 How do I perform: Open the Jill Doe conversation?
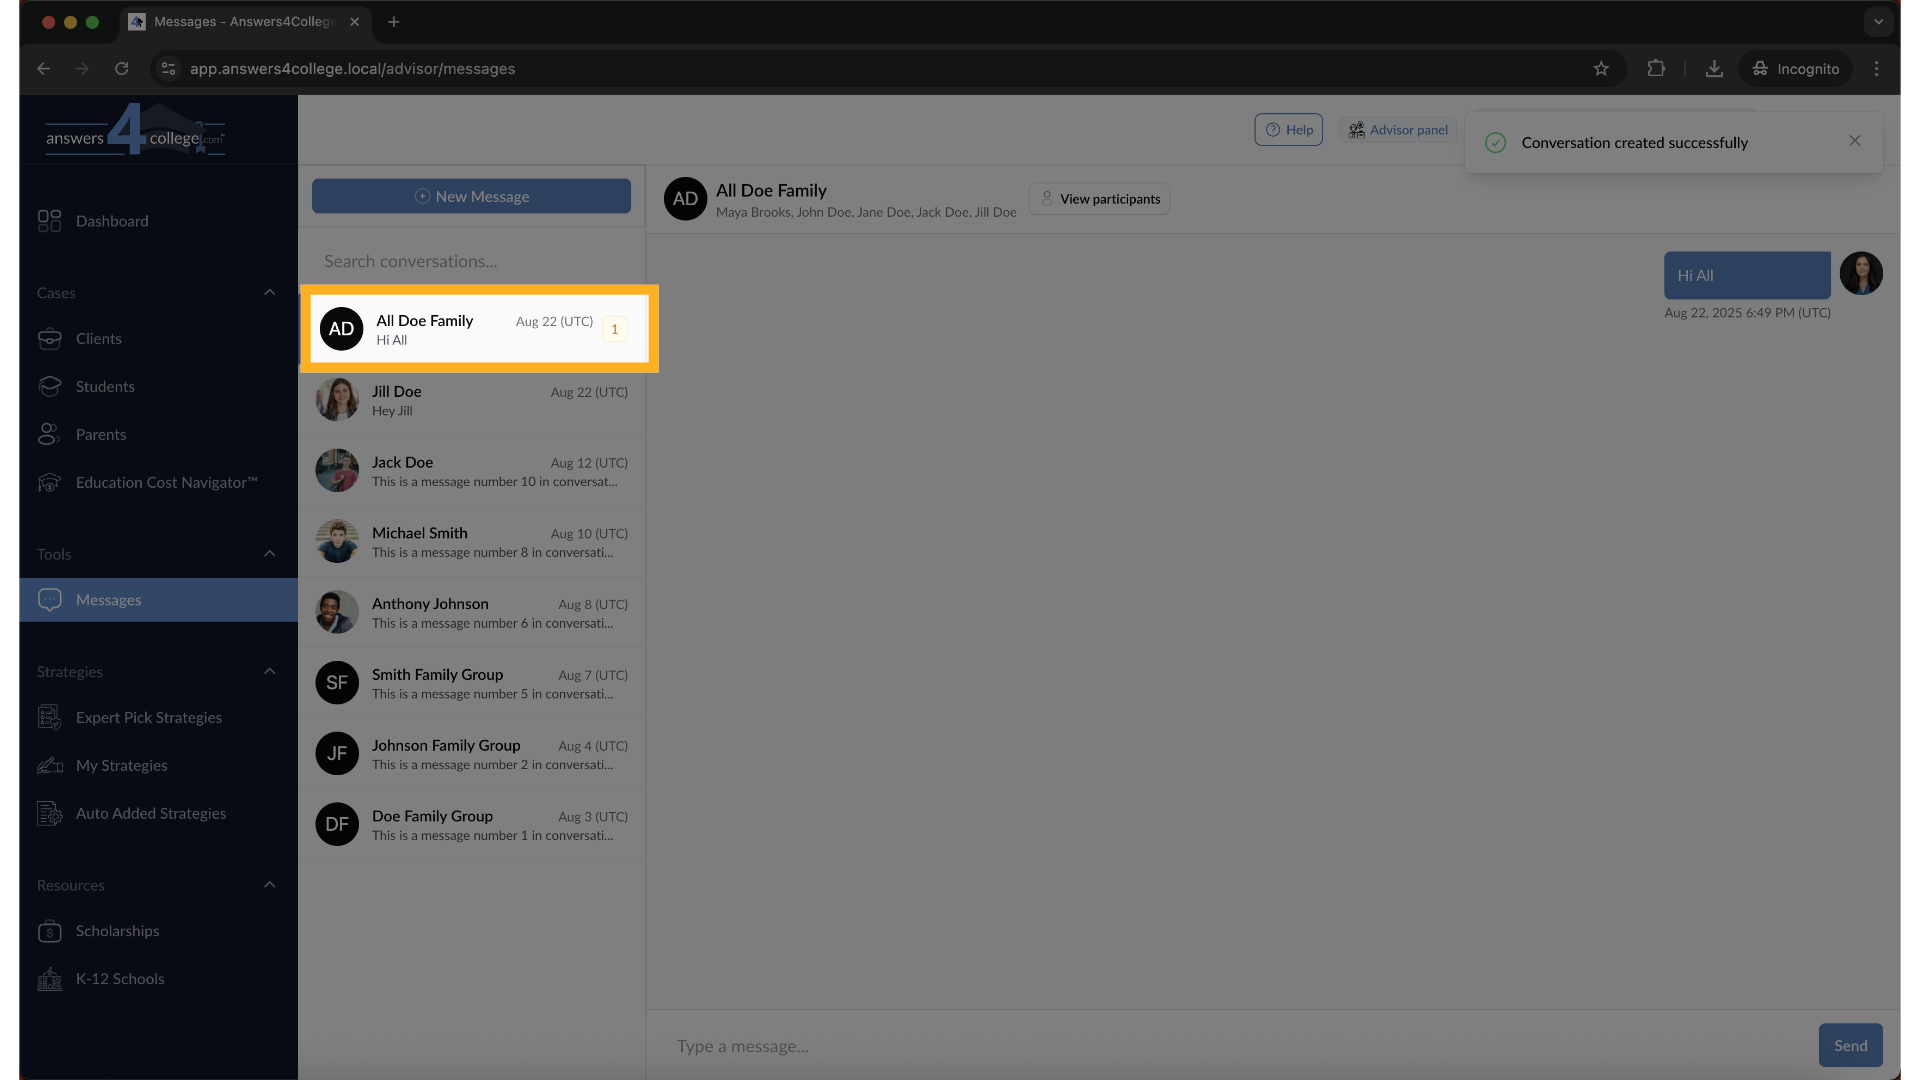pos(471,400)
